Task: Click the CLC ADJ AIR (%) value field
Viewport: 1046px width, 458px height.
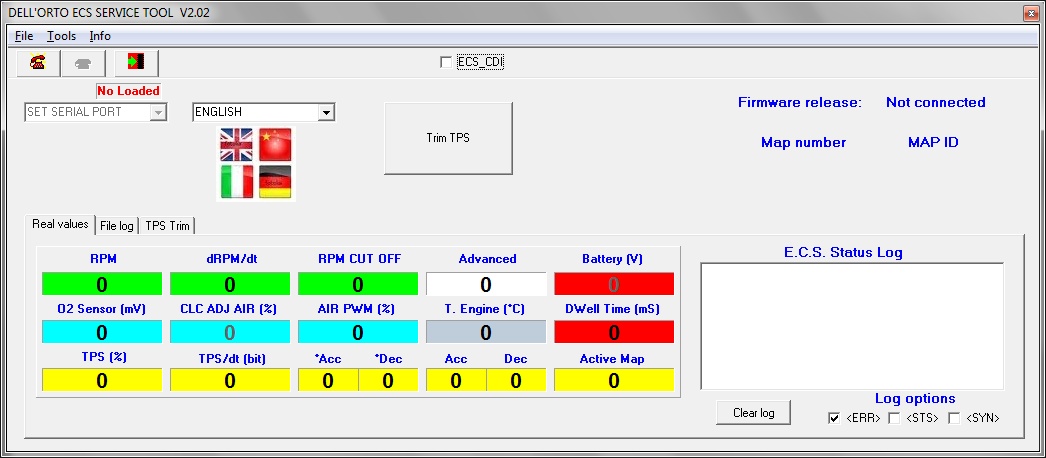Action: pyautogui.click(x=229, y=332)
